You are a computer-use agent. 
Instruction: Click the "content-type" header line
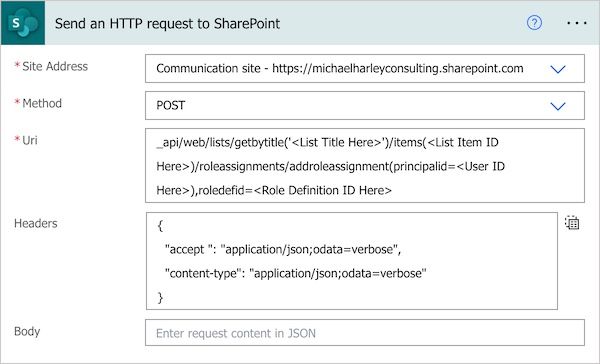point(295,273)
